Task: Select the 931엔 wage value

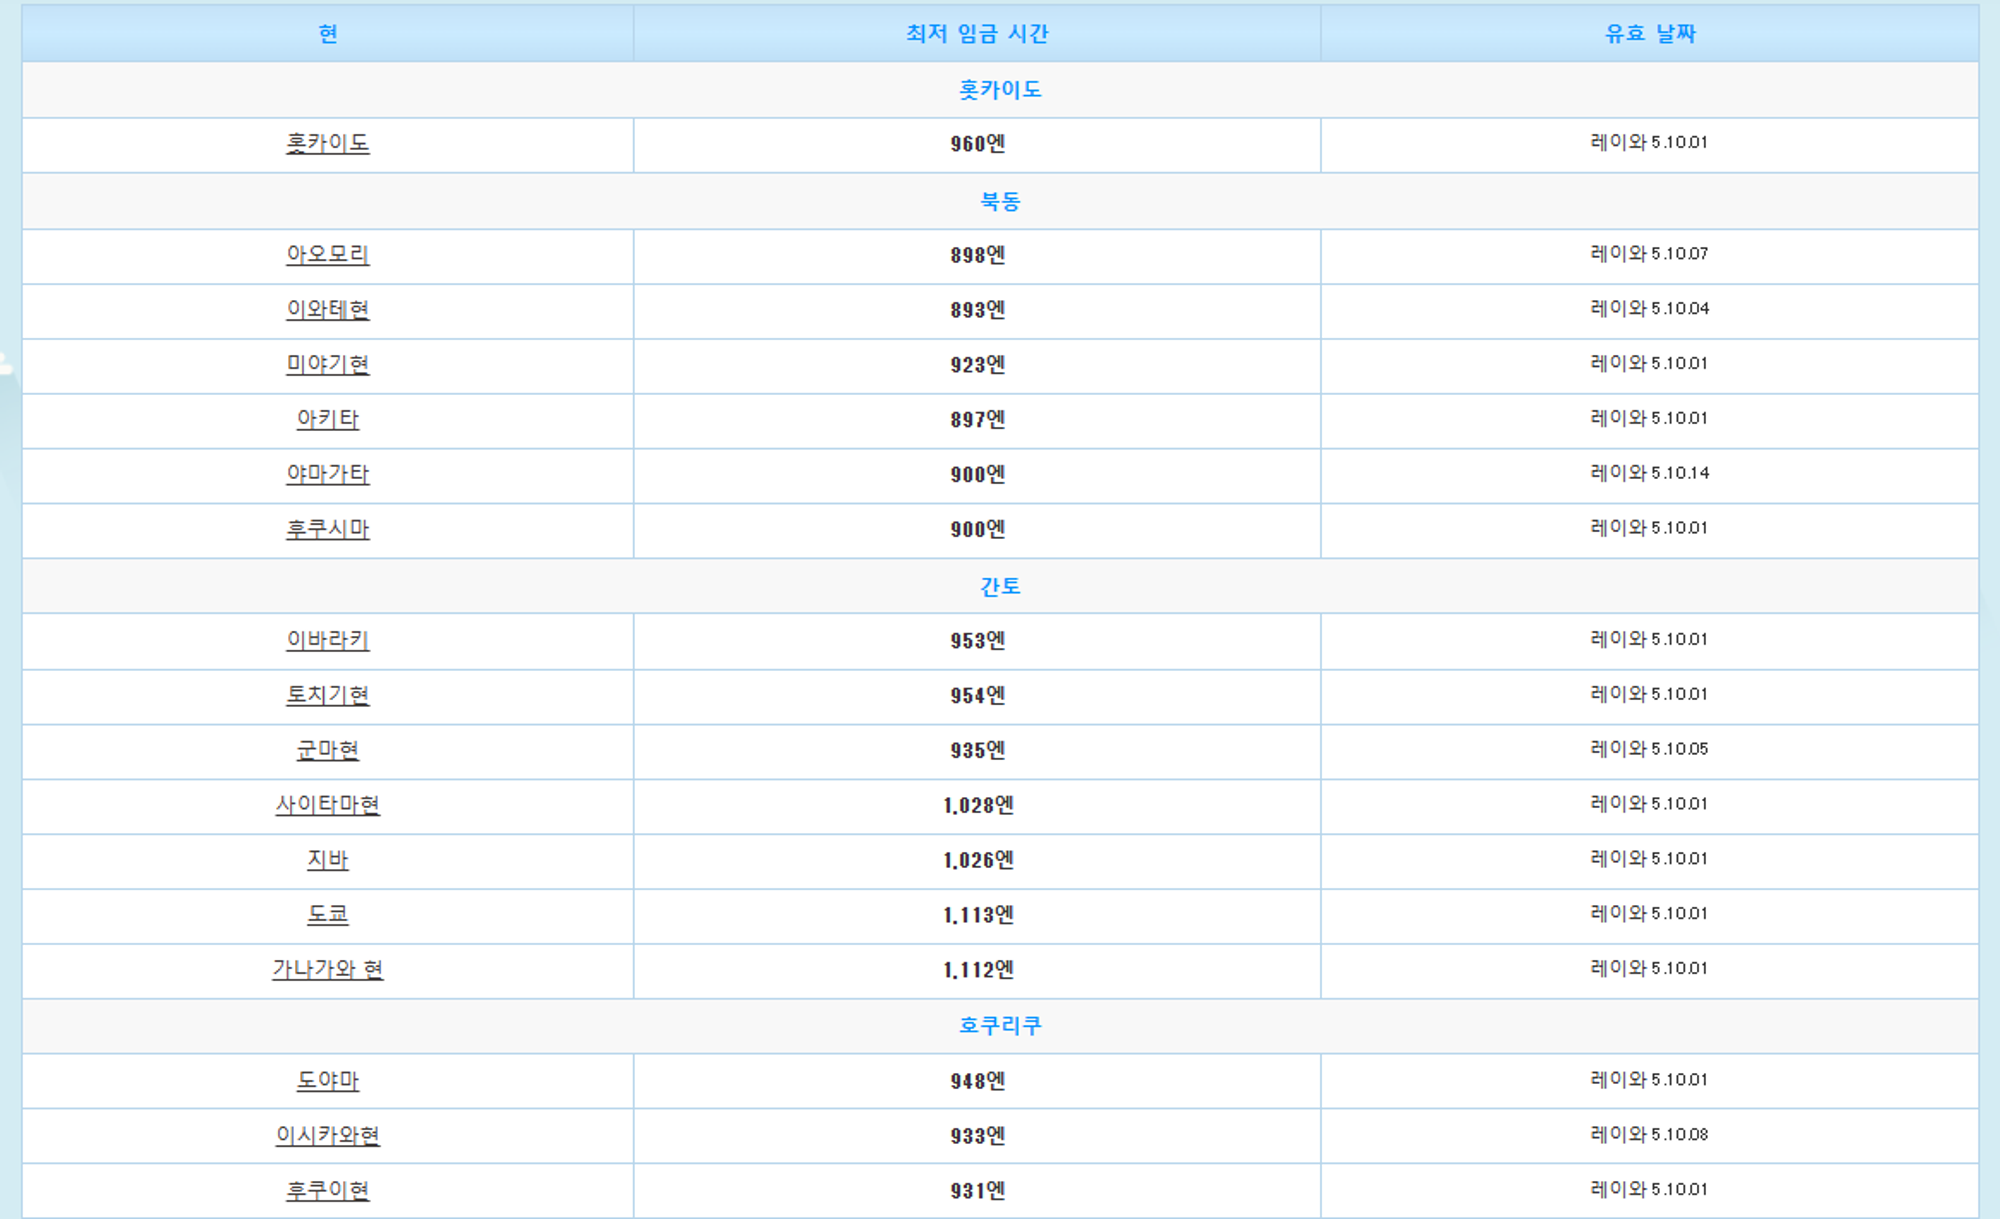Action: [978, 1192]
